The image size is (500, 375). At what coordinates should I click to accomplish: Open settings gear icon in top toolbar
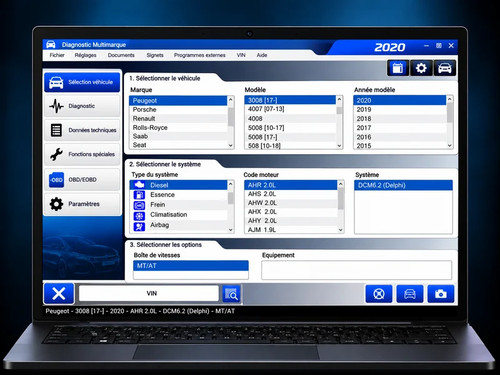[421, 68]
